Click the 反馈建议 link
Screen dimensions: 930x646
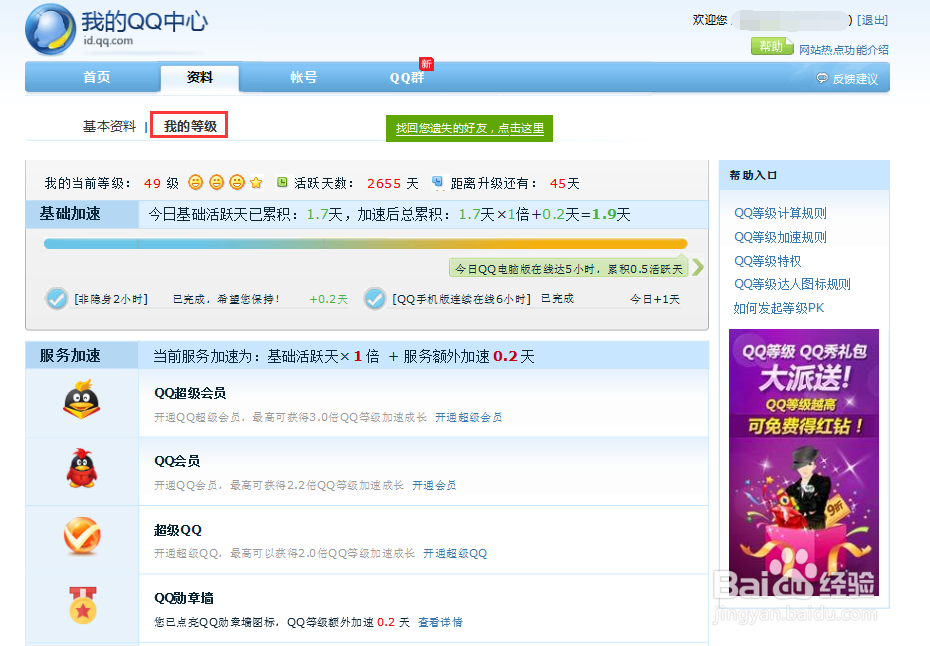click(x=855, y=79)
